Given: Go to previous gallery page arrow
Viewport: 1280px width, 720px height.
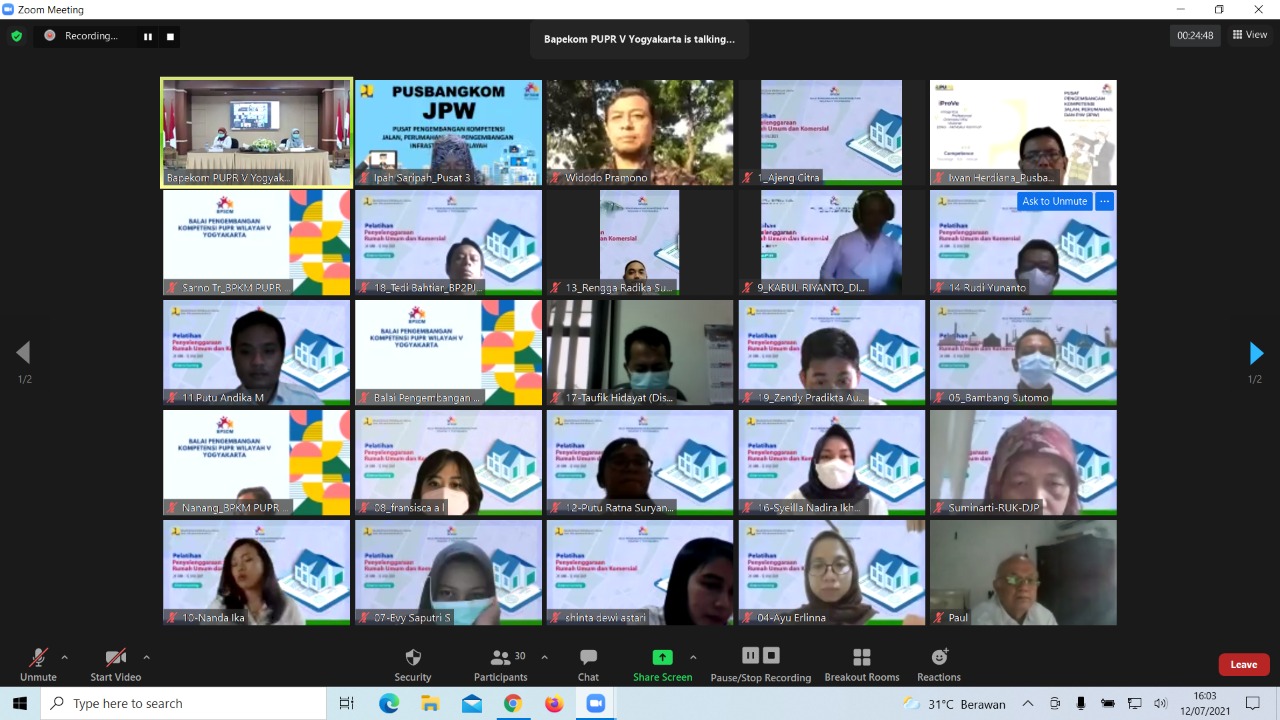Looking at the screenshot, I should [23, 352].
